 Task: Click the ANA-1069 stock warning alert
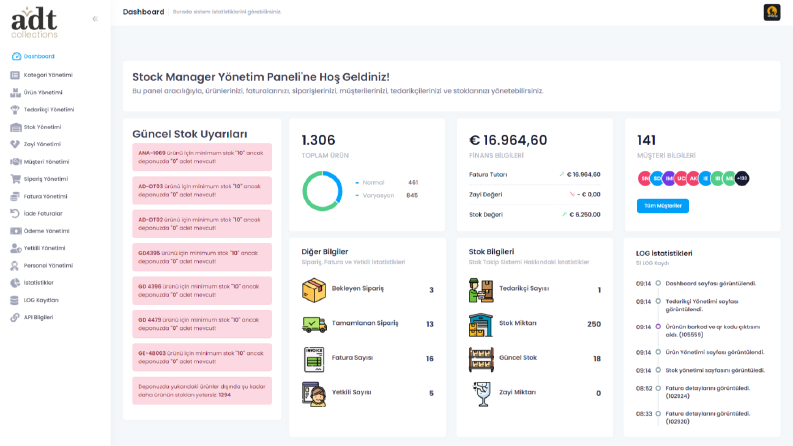pyautogui.click(x=202, y=157)
